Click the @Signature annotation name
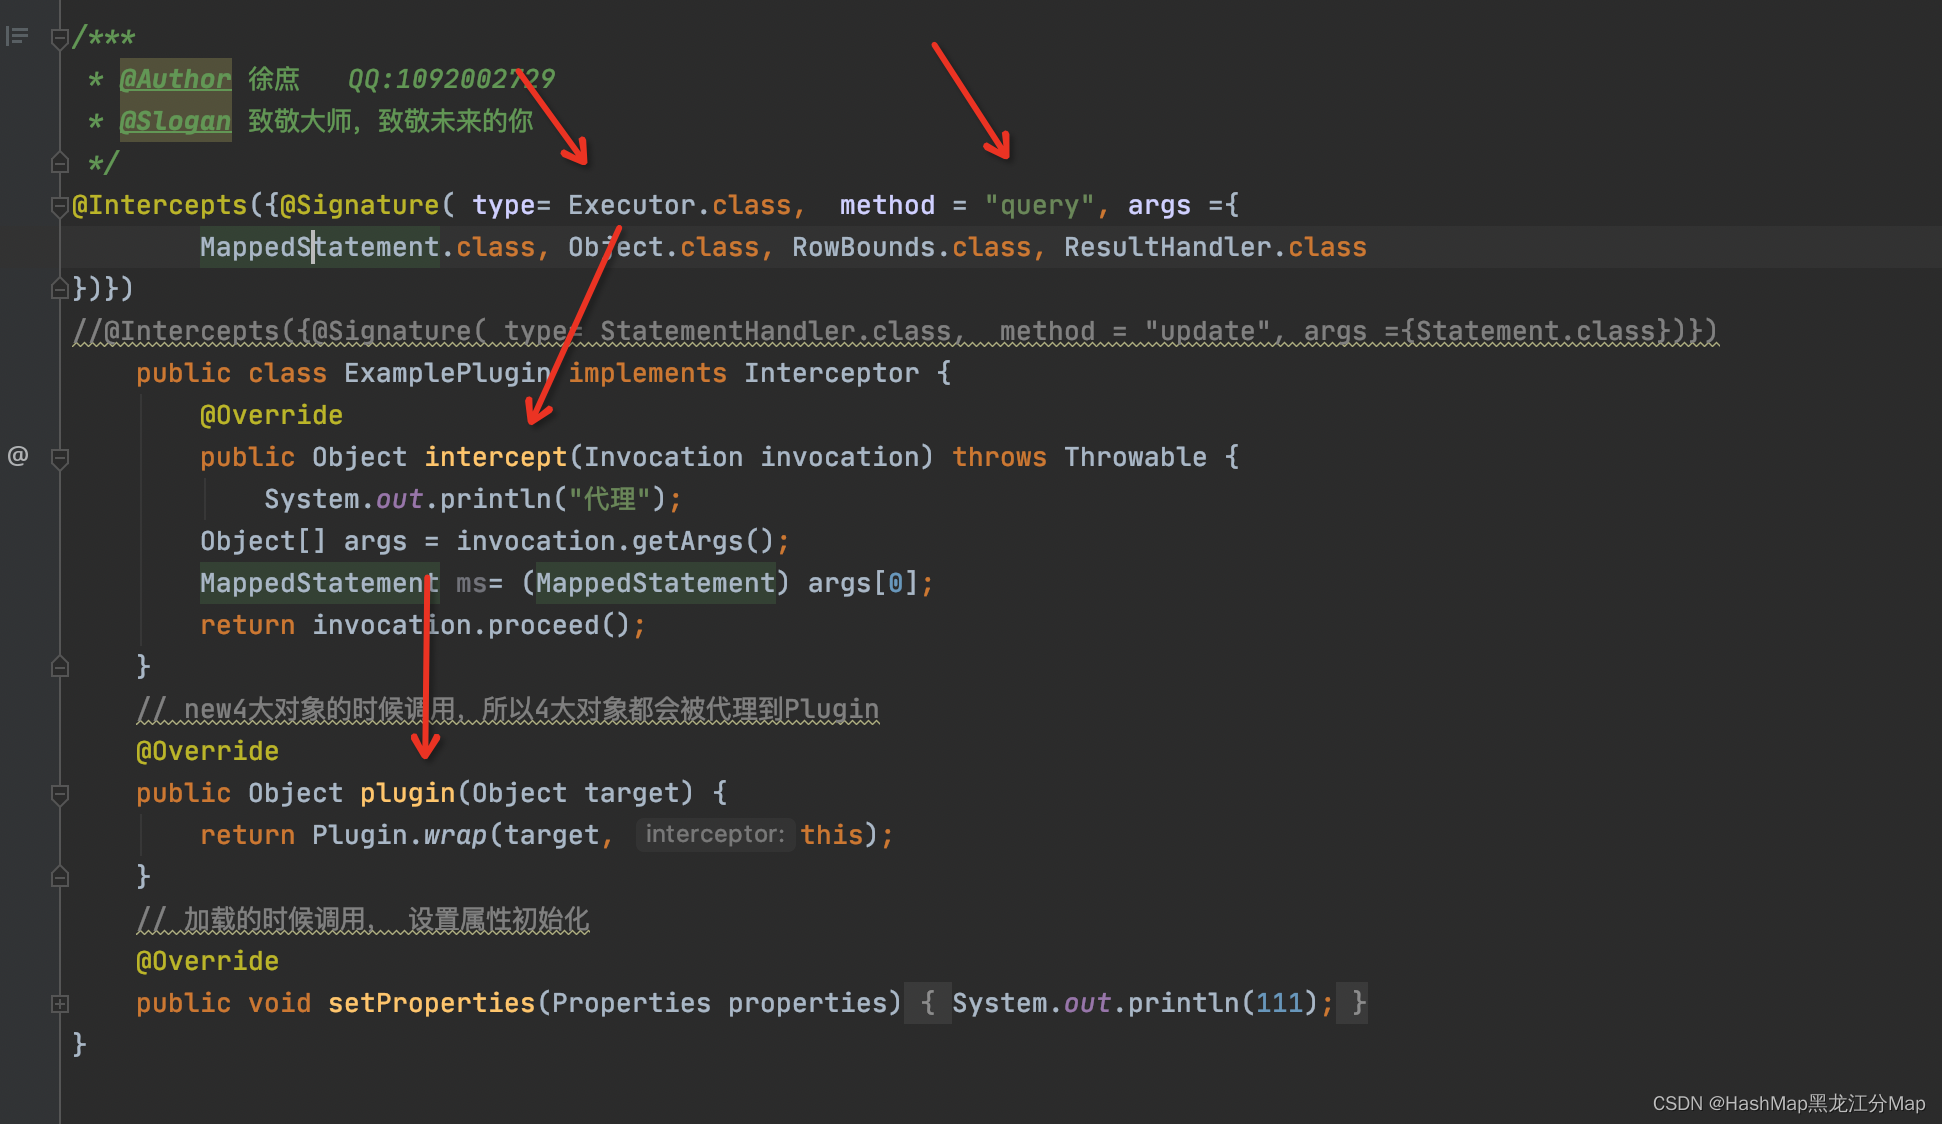 coord(359,205)
